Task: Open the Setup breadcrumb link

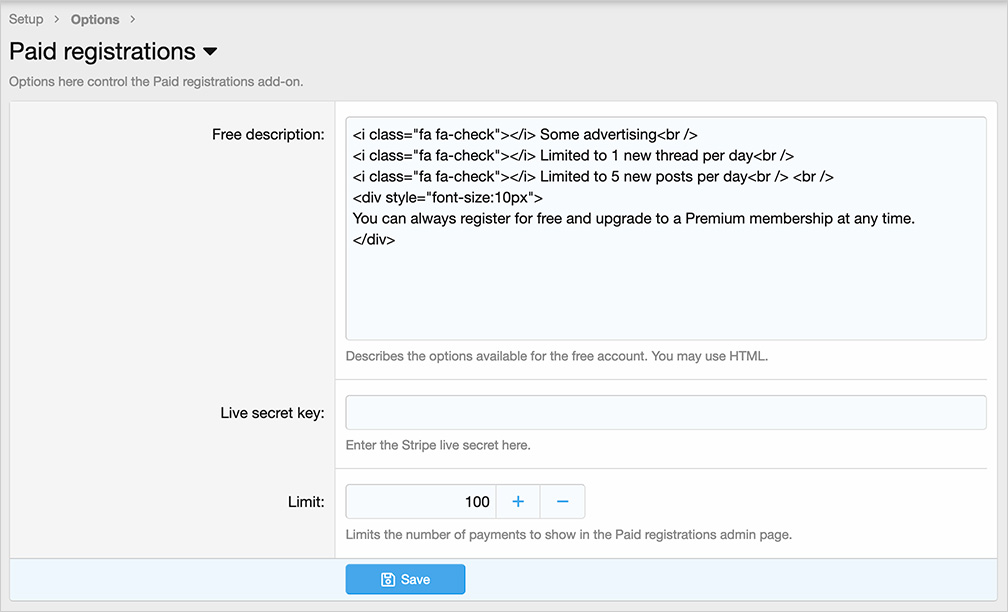Action: 26,19
